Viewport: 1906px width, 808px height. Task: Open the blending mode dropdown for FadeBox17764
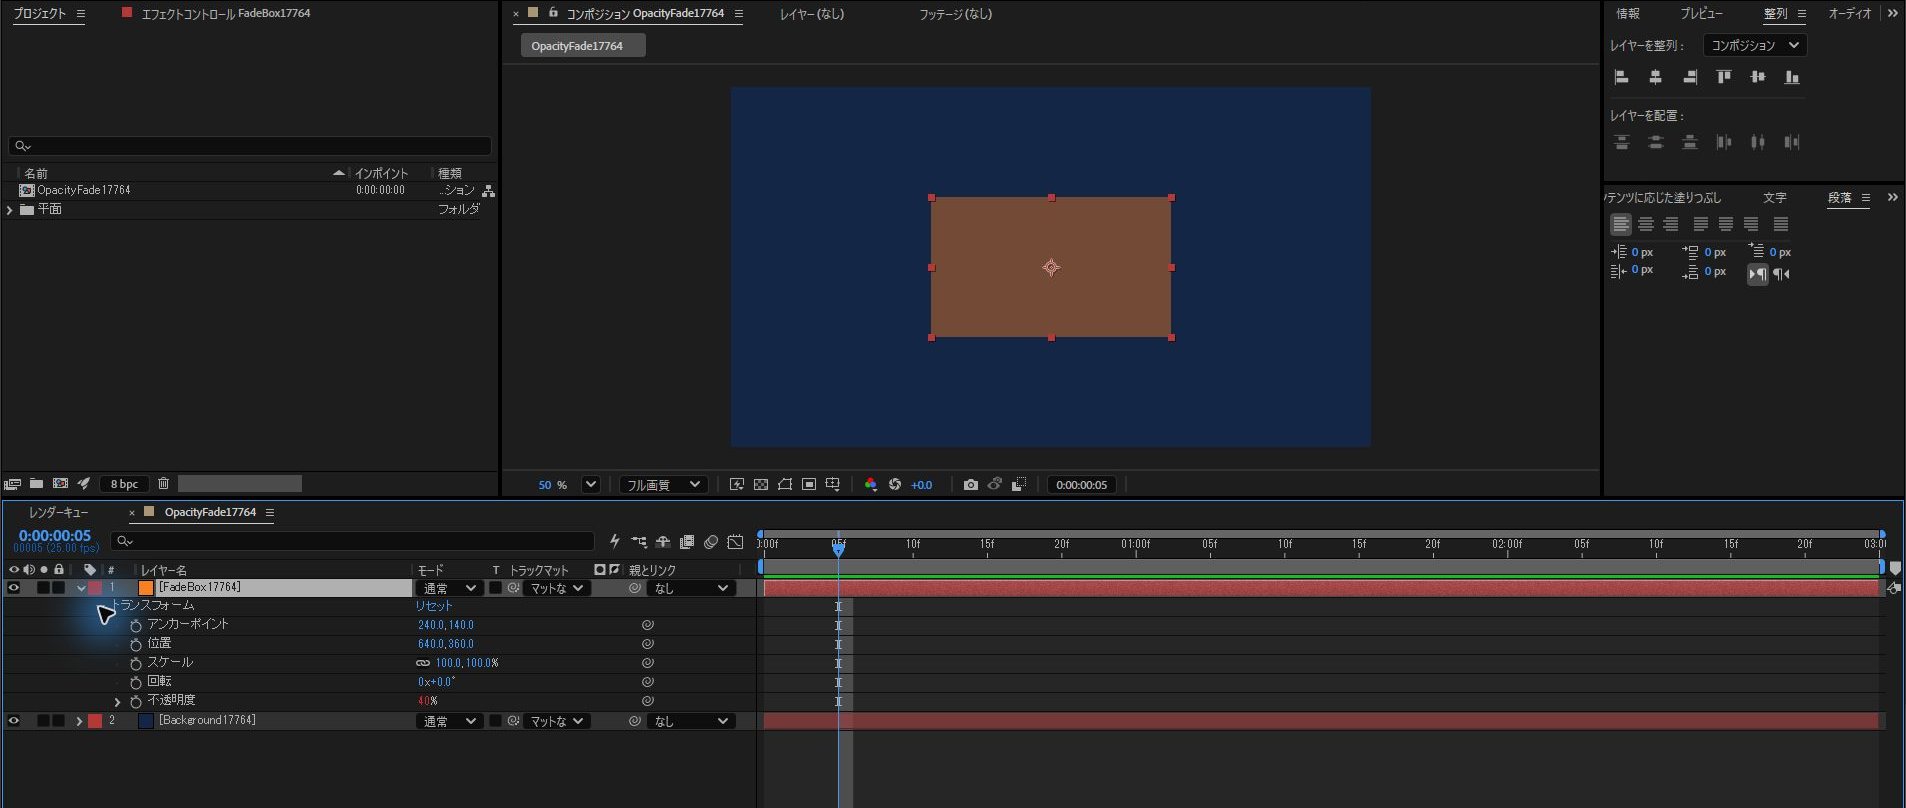click(449, 588)
